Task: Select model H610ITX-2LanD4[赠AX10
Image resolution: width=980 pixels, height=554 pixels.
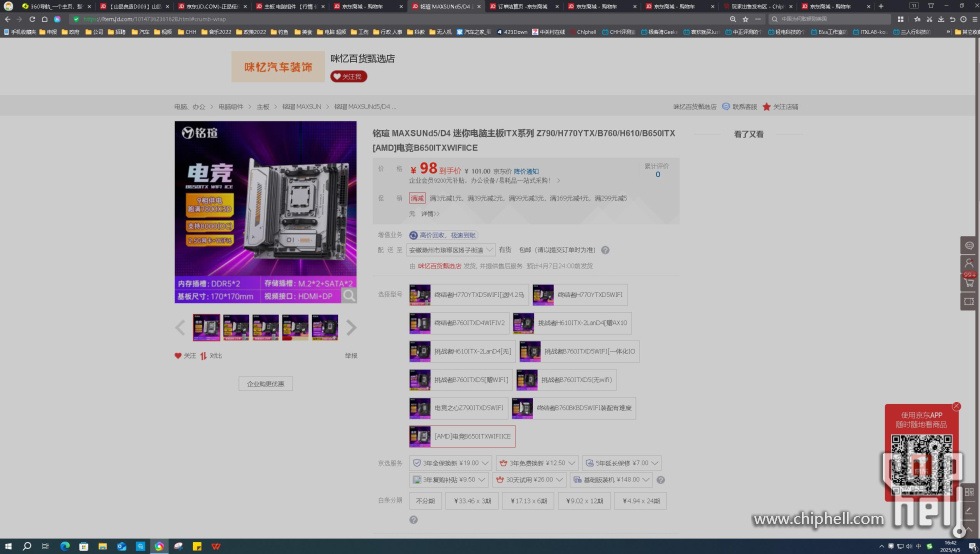Action: (x=572, y=323)
